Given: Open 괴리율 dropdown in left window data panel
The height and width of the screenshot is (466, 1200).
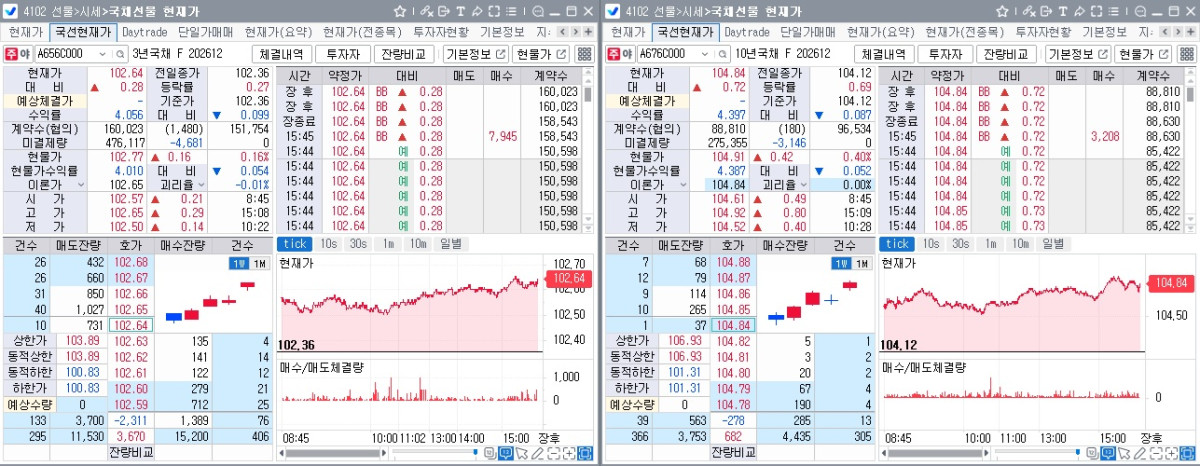Looking at the screenshot, I should click(x=199, y=185).
